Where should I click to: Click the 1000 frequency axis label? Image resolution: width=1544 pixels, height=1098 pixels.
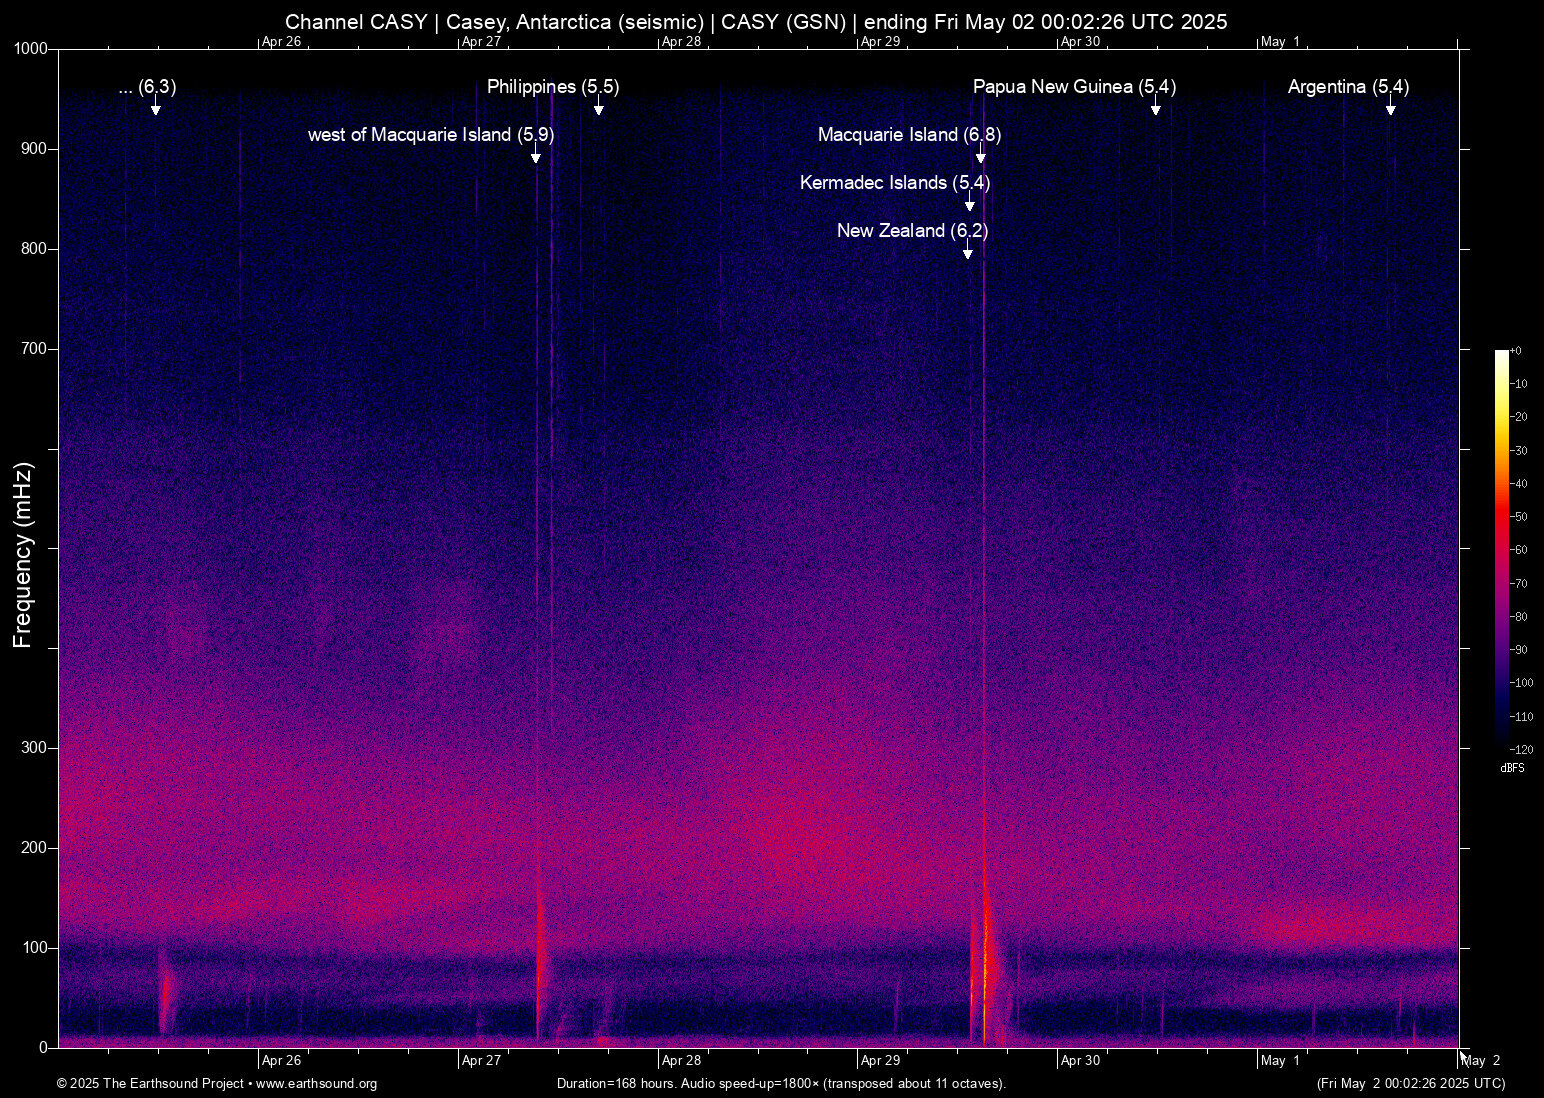point(32,47)
